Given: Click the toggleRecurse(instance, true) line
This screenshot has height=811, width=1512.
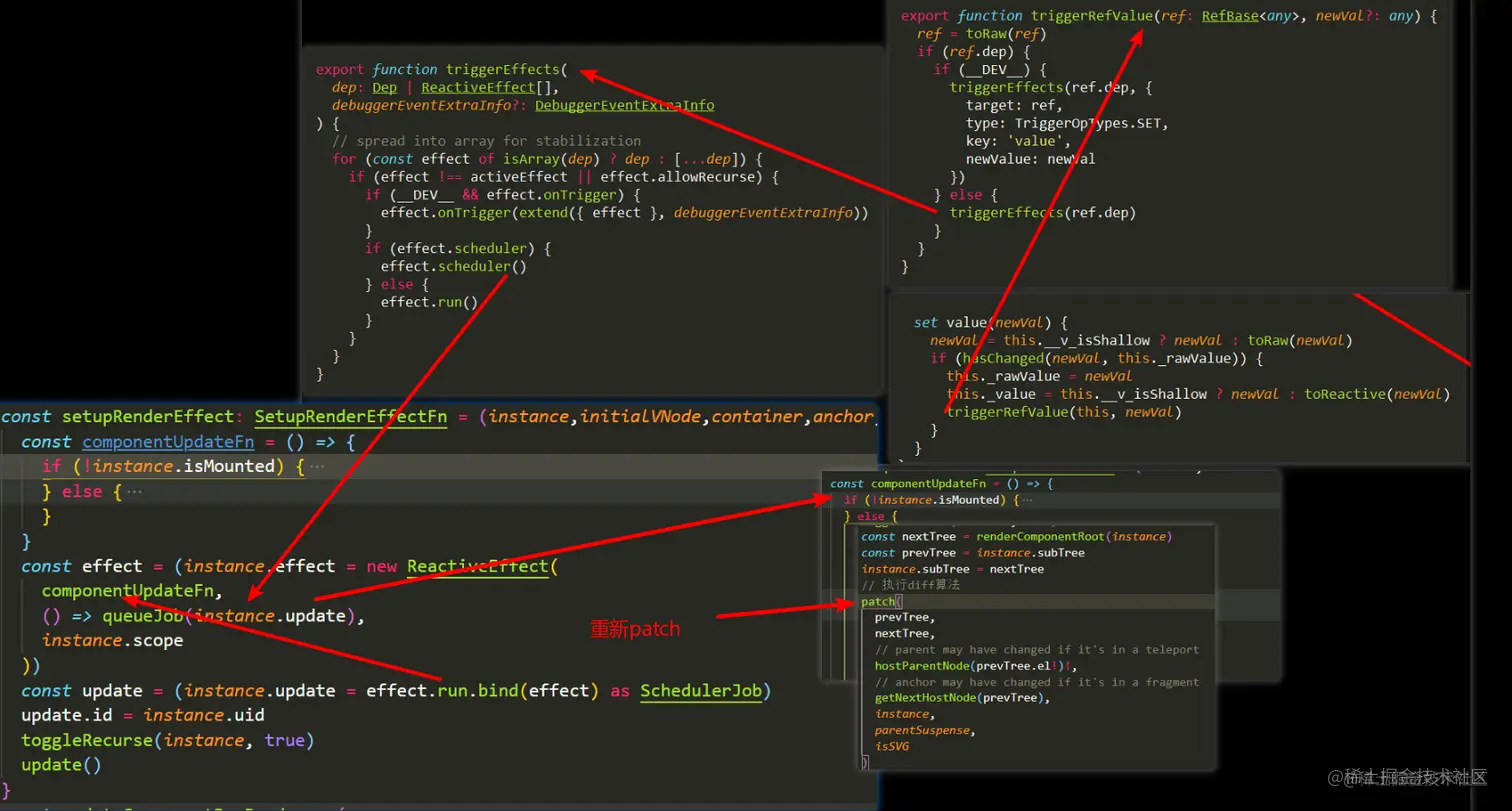Looking at the screenshot, I should [x=168, y=740].
